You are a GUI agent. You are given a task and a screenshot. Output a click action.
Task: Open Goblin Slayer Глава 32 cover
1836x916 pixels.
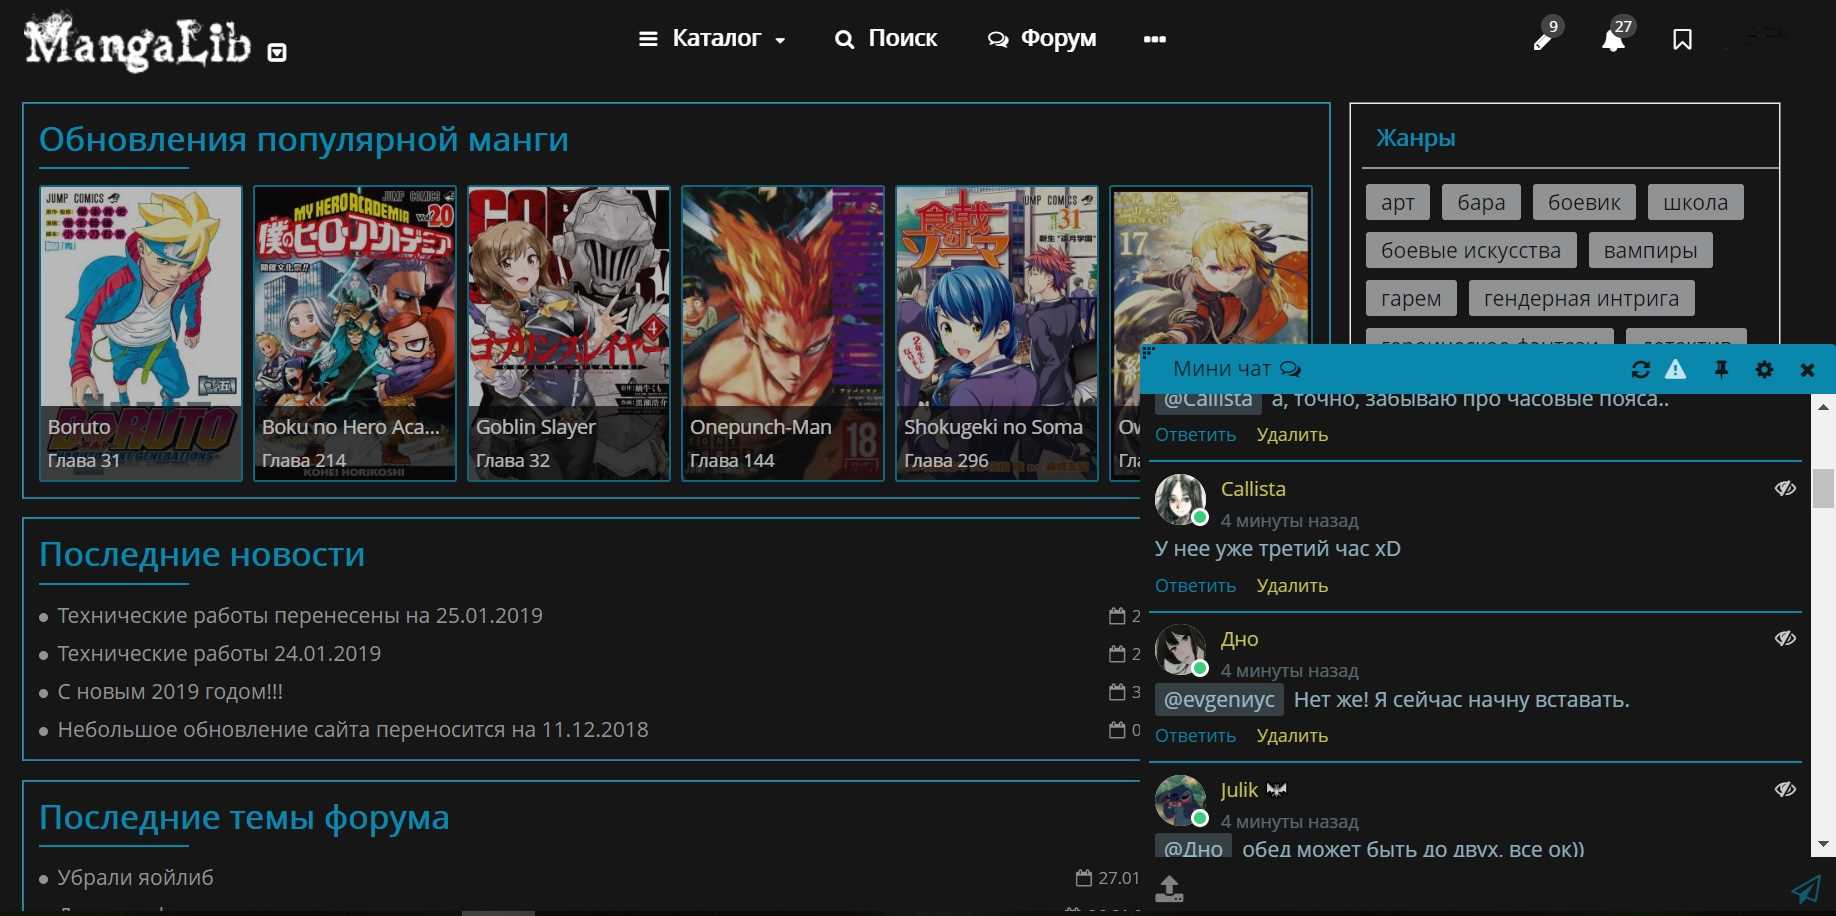point(569,333)
